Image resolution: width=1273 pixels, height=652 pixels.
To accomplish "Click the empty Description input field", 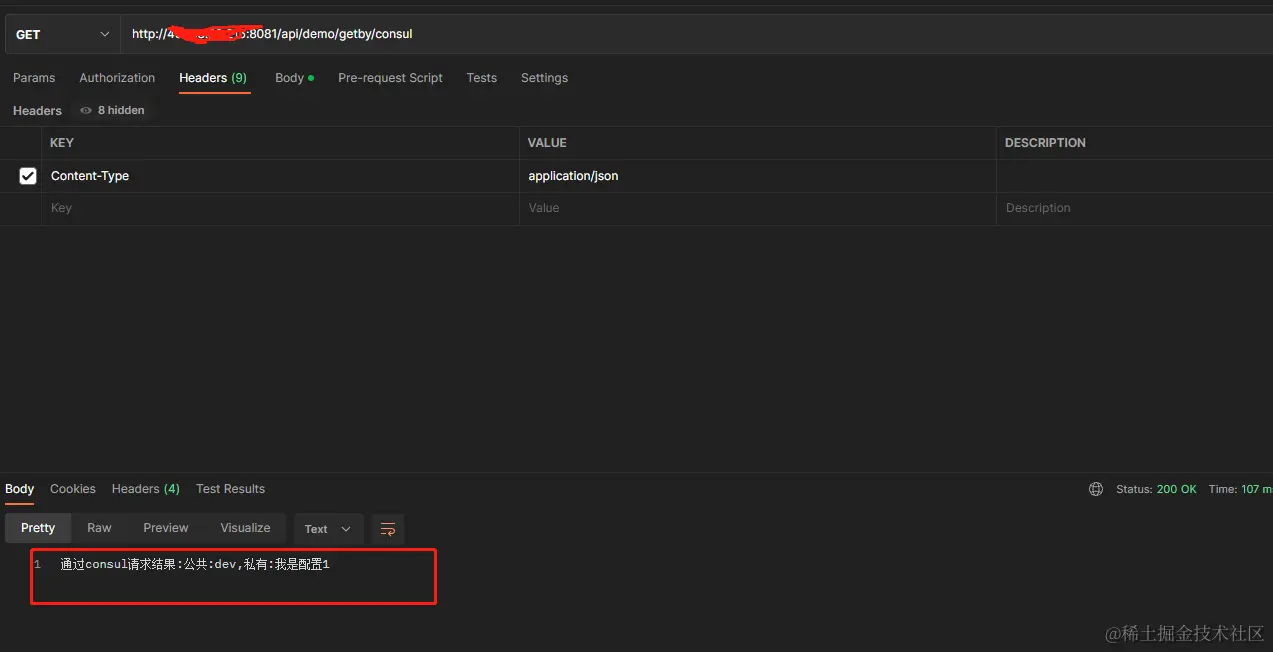I will 1134,208.
